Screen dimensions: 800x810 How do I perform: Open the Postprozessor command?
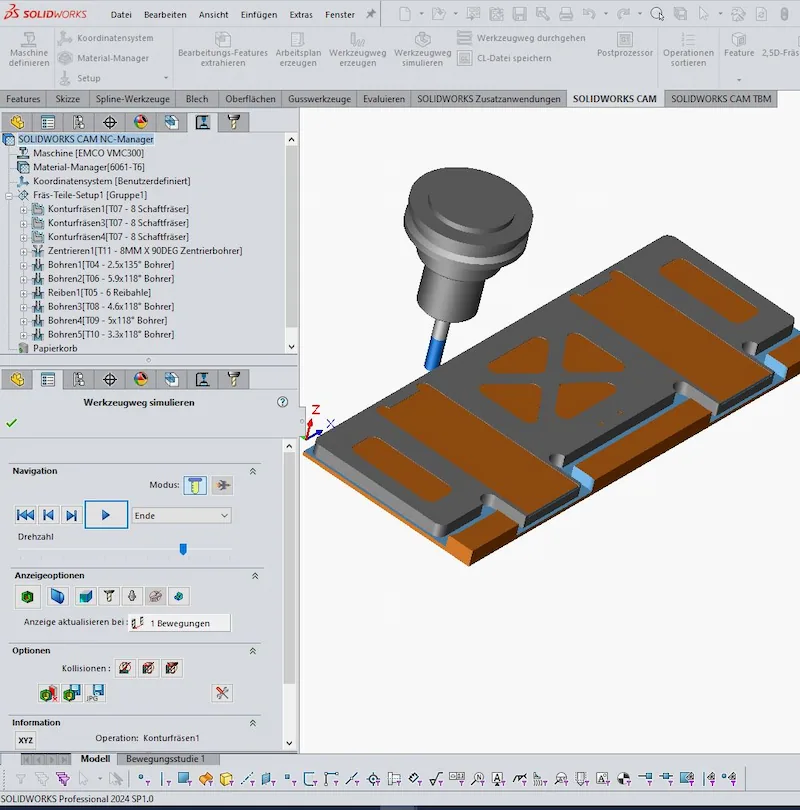coord(625,45)
